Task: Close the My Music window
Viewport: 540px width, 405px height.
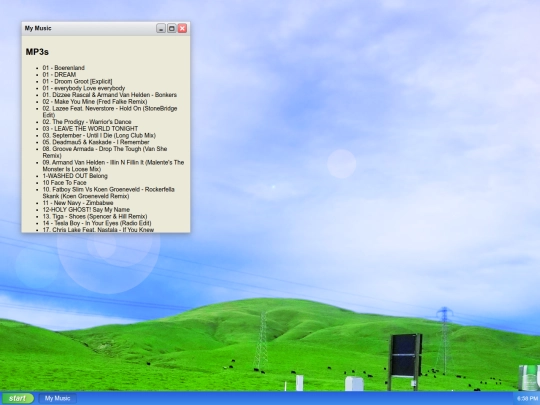Action: pos(182,28)
